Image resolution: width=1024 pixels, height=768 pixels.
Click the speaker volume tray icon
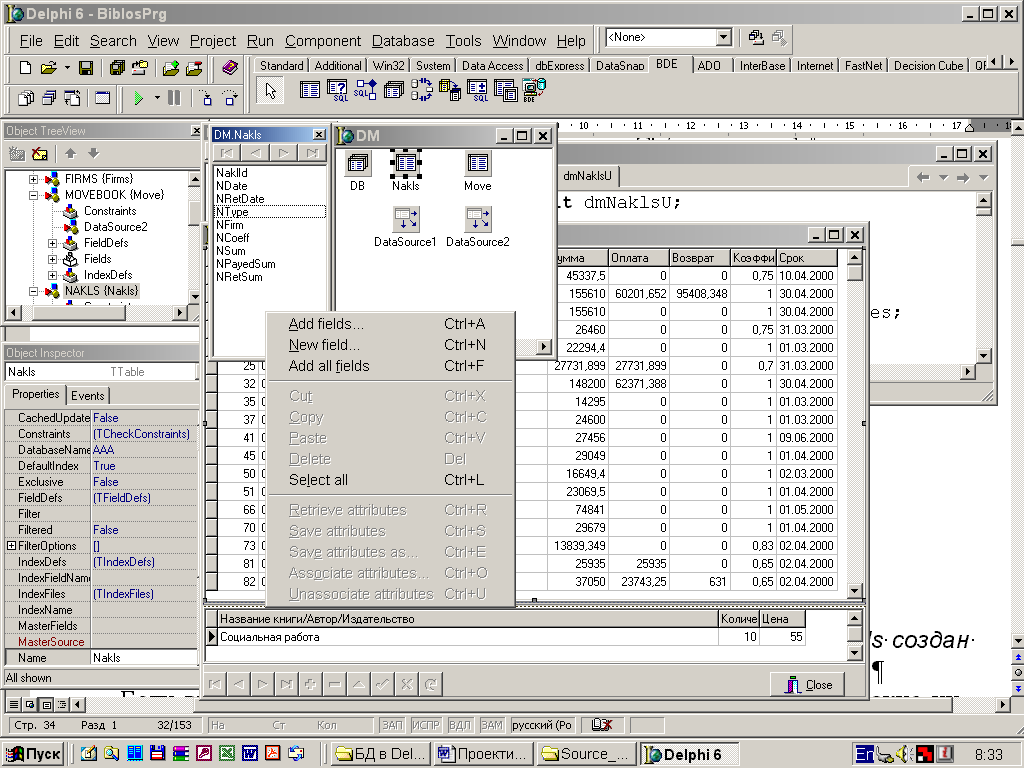[904, 754]
